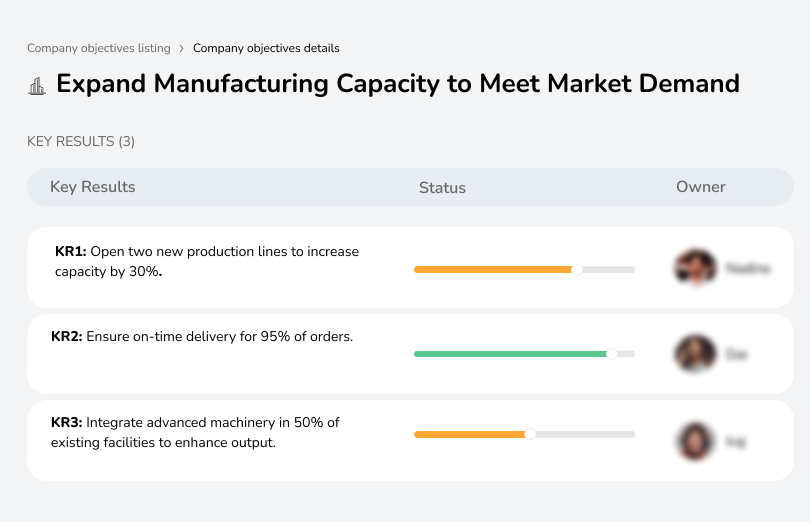Open the Company objectives listing breadcrumb
This screenshot has height=522, width=810.
(x=99, y=48)
